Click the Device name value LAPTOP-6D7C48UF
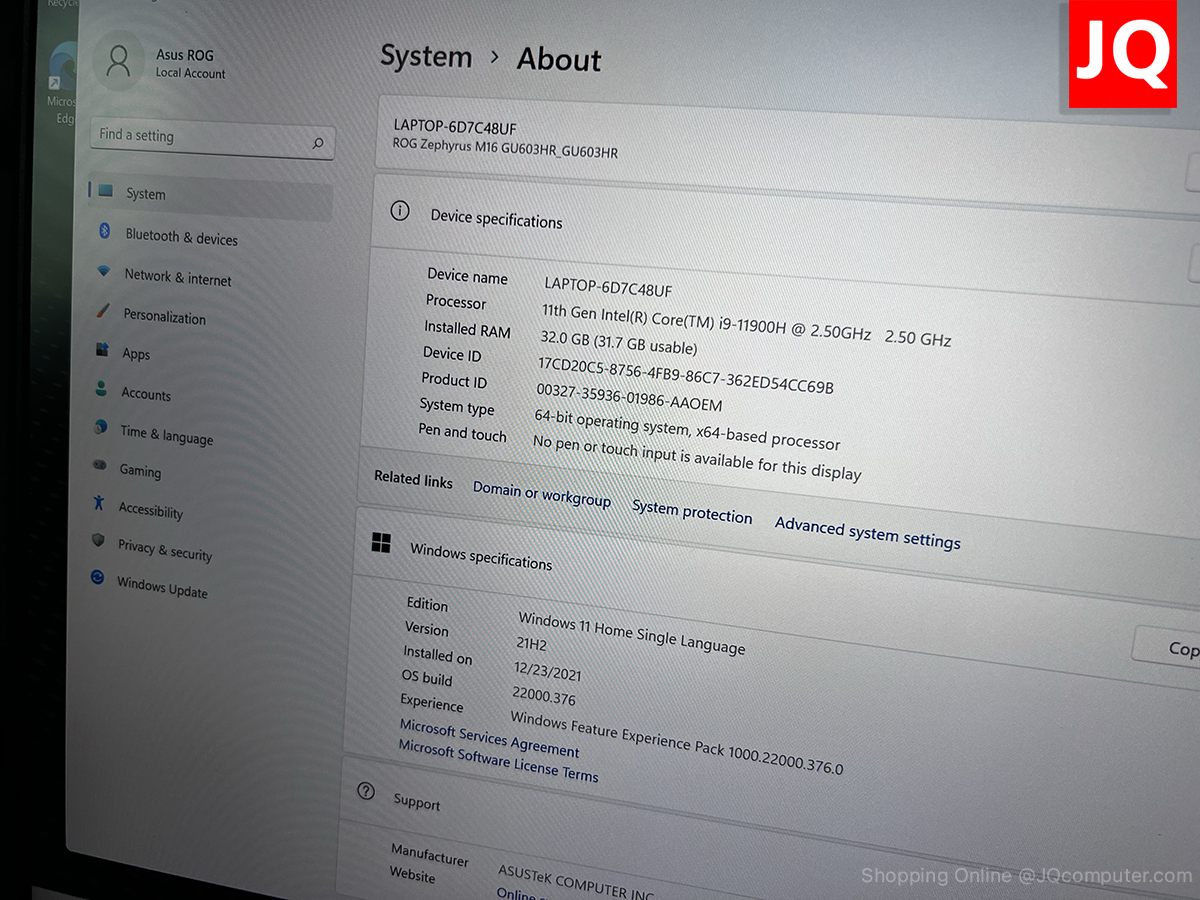Screen dimensions: 1200x900 point(608,288)
